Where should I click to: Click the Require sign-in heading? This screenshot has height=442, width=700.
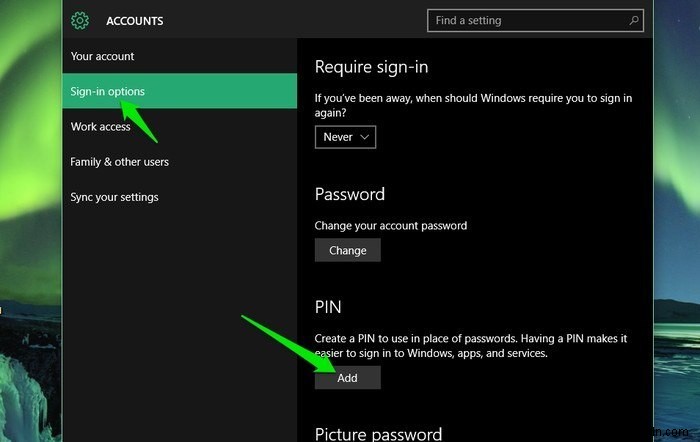point(371,67)
